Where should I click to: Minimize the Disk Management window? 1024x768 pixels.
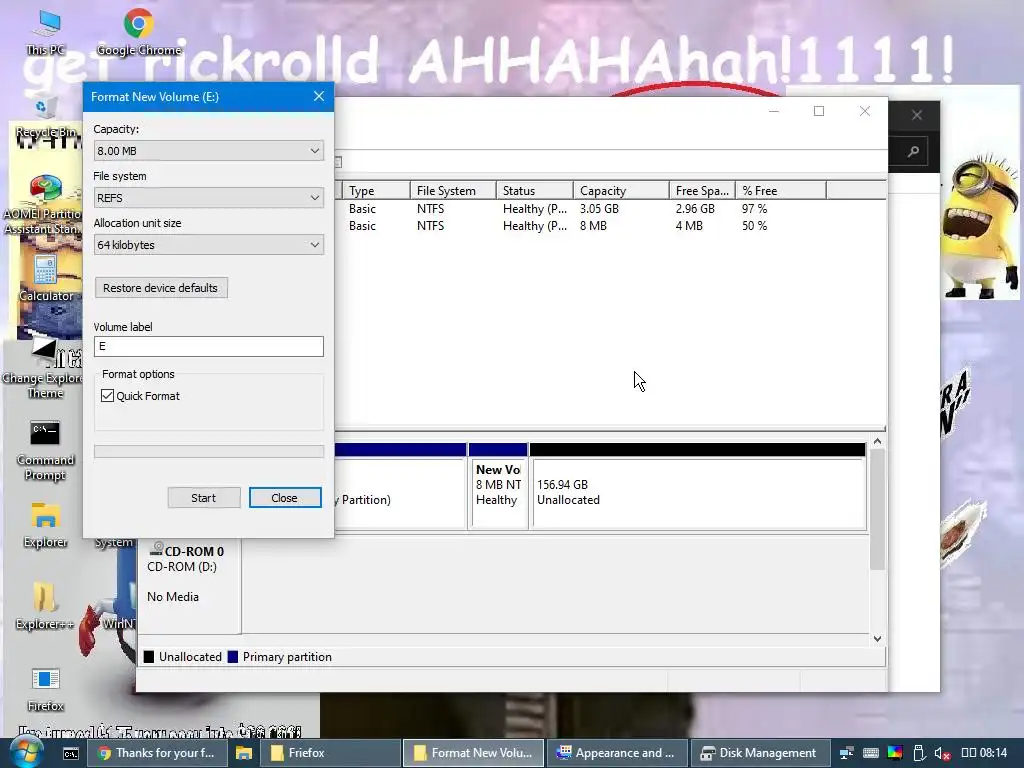pos(774,112)
